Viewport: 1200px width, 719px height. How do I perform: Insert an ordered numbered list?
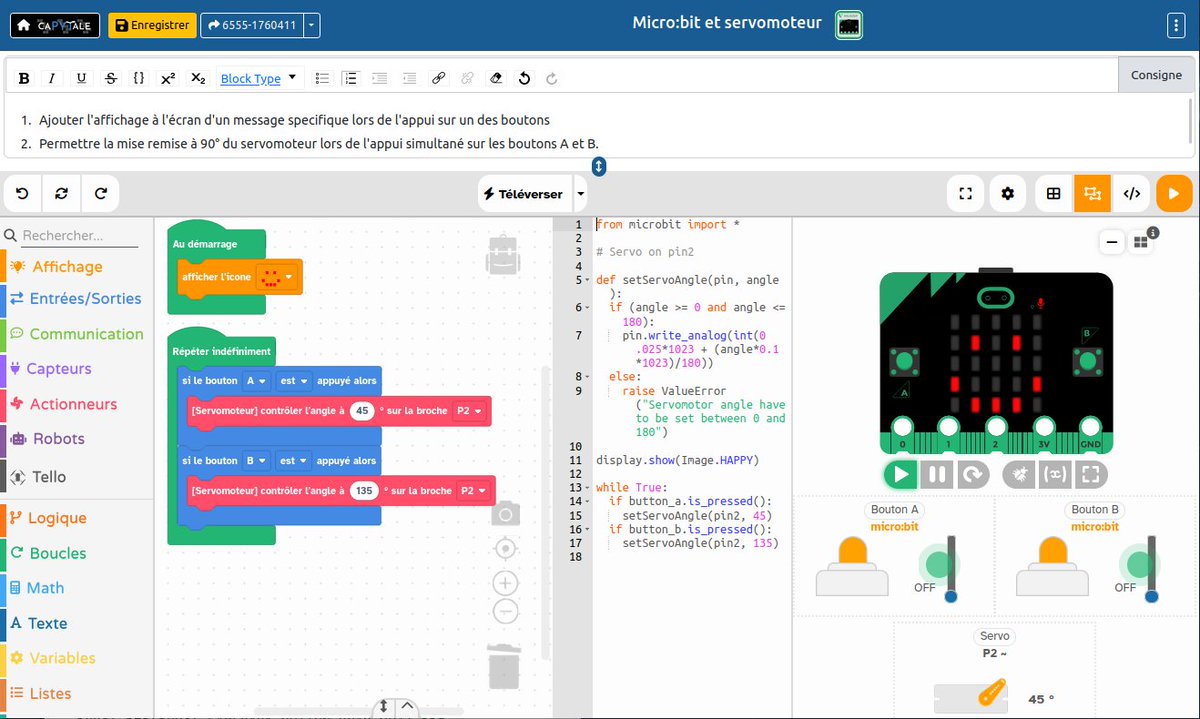point(350,78)
